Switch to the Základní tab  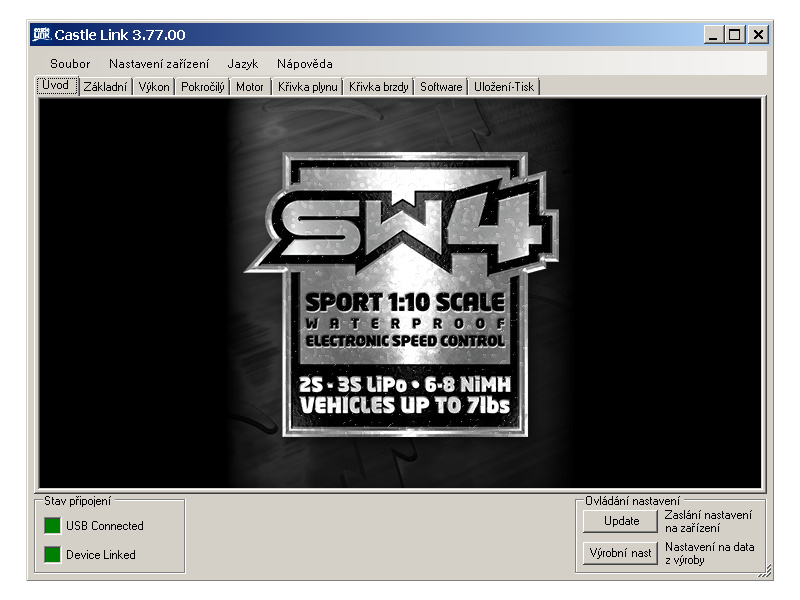point(106,87)
